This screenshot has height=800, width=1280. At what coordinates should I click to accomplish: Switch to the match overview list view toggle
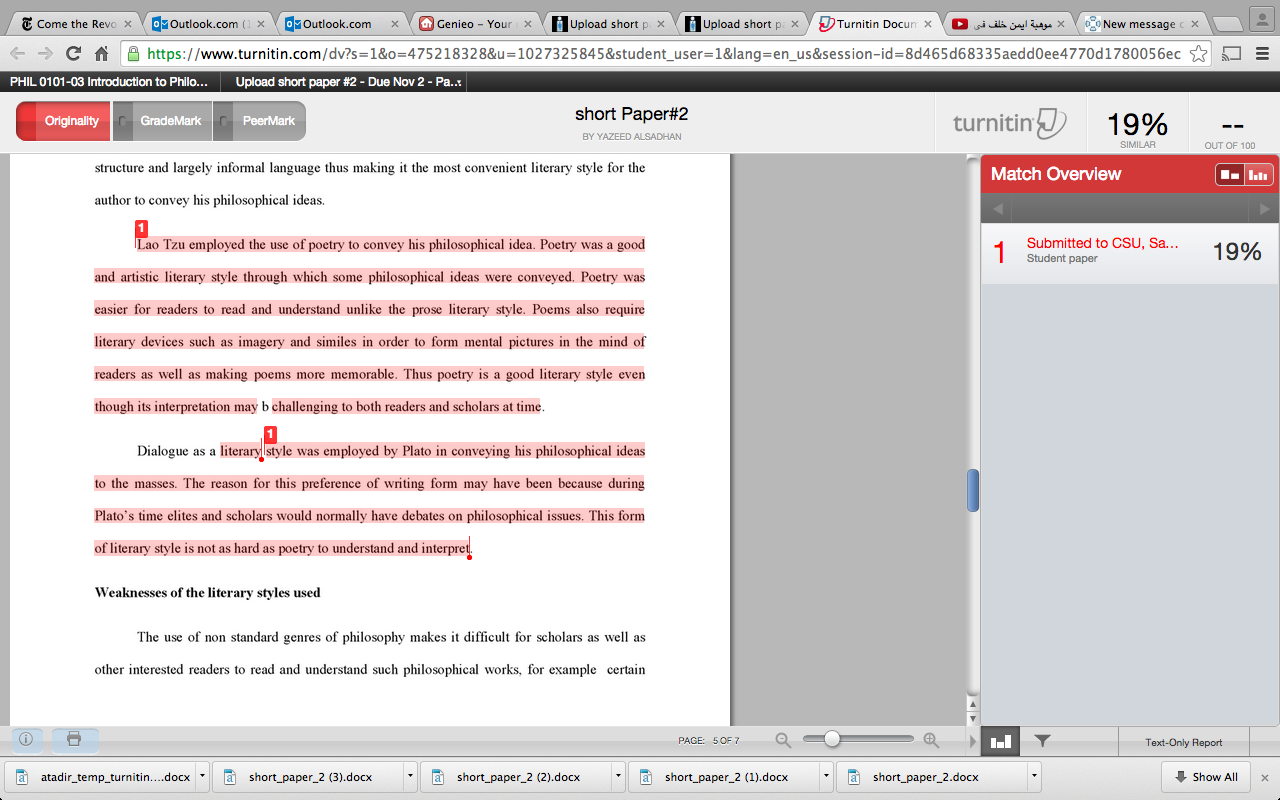click(x=1230, y=175)
